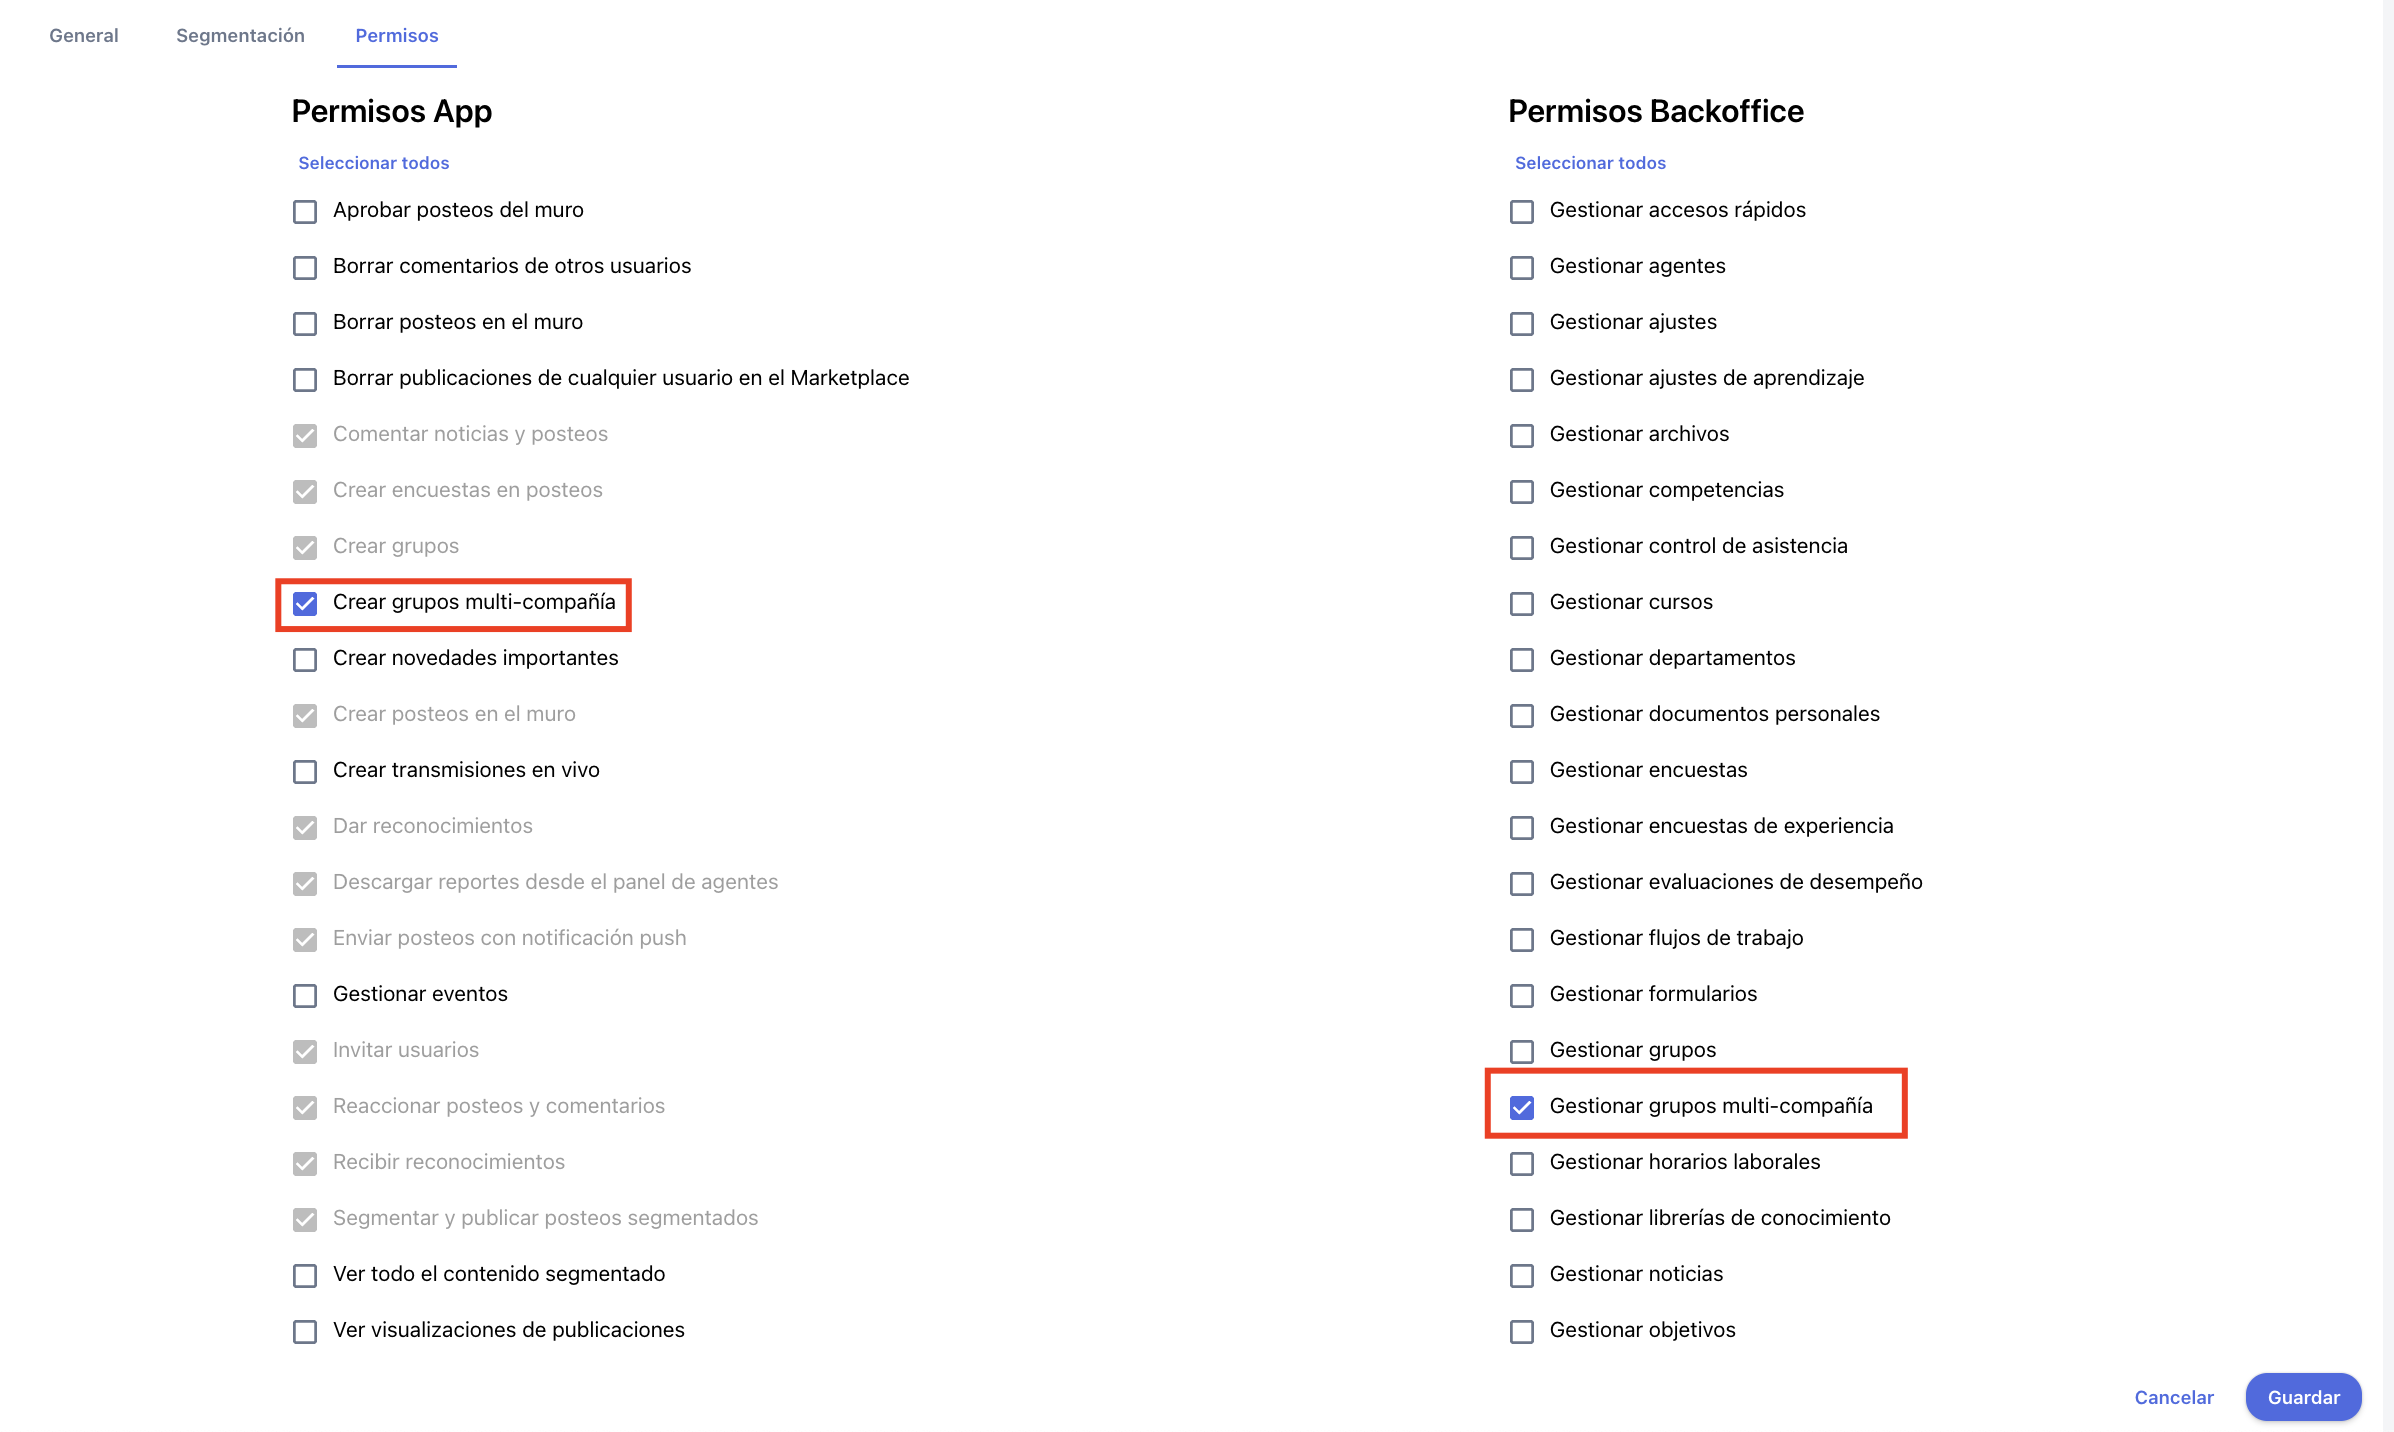Image resolution: width=2394 pixels, height=1432 pixels.
Task: Check Gestionar accesos rápidos
Action: coord(1521,212)
